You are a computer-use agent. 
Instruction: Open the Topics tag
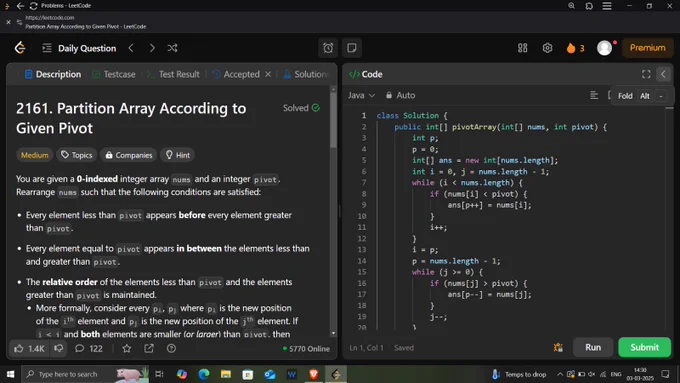click(77, 155)
